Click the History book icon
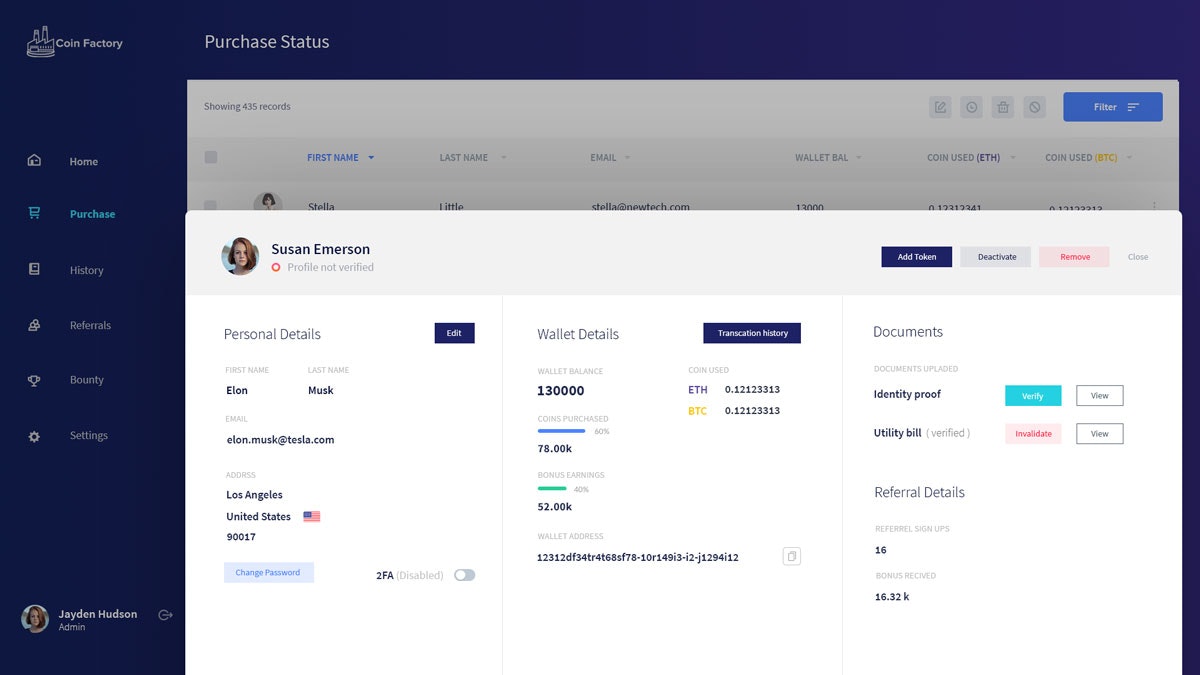This screenshot has width=1200, height=675. (34, 269)
